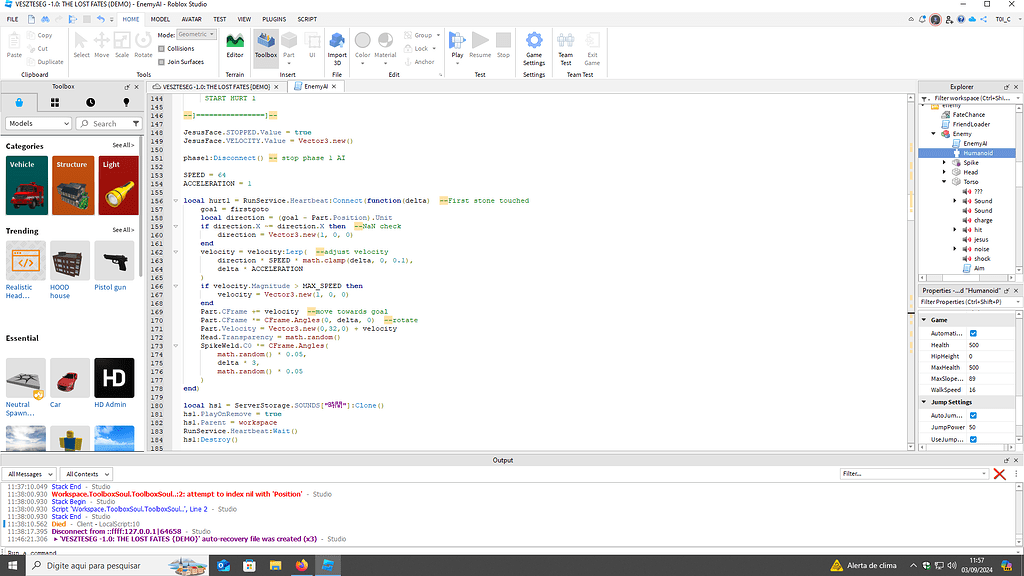The height and width of the screenshot is (576, 1024).
Task: Open the Material picker
Action: click(x=385, y=46)
